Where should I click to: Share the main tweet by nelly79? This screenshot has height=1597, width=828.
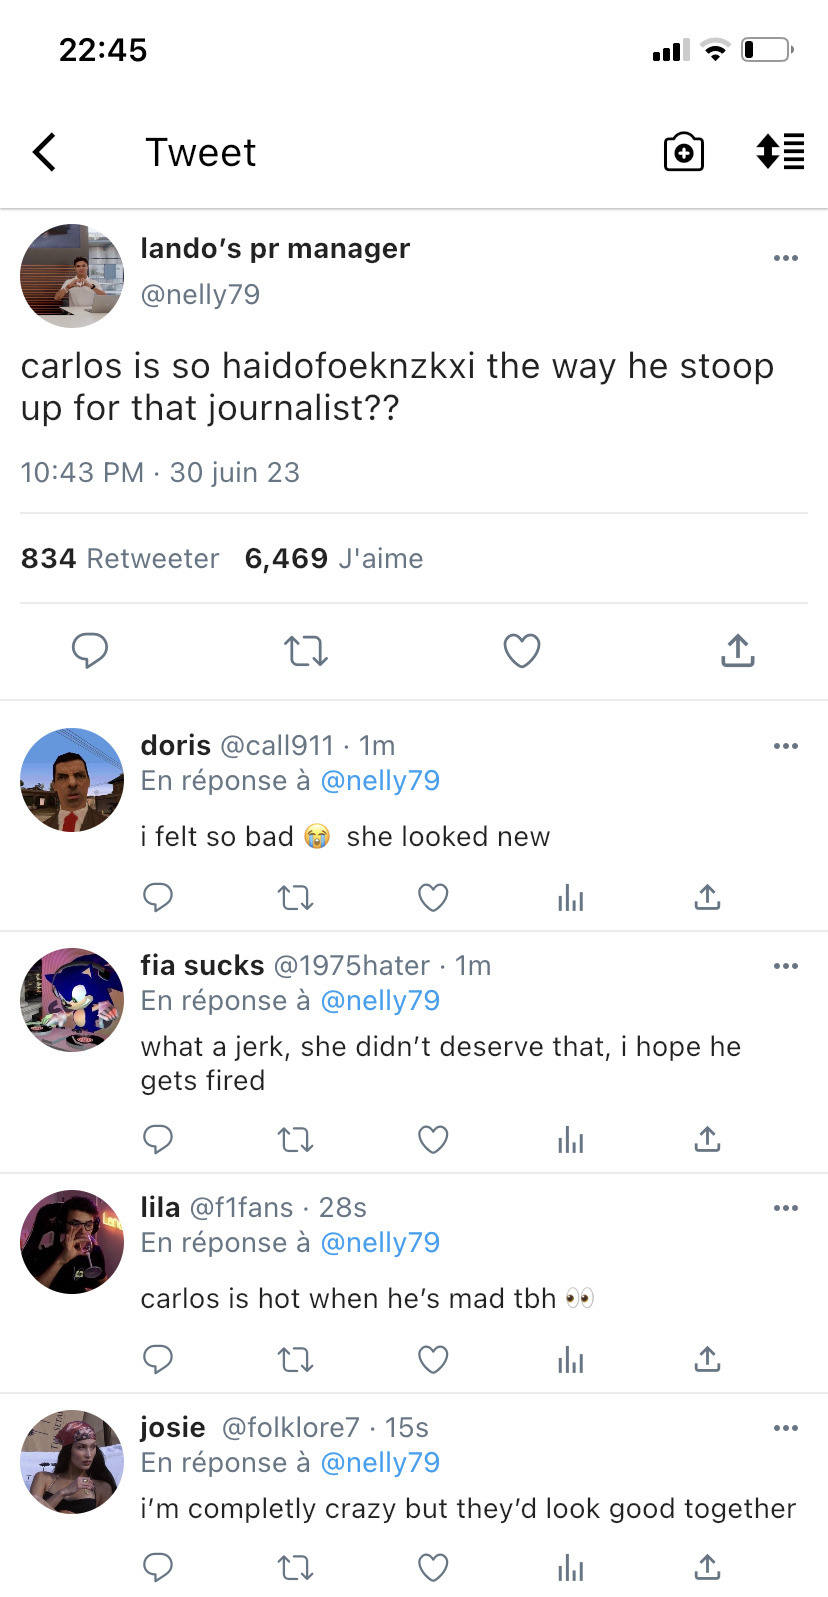tap(737, 651)
